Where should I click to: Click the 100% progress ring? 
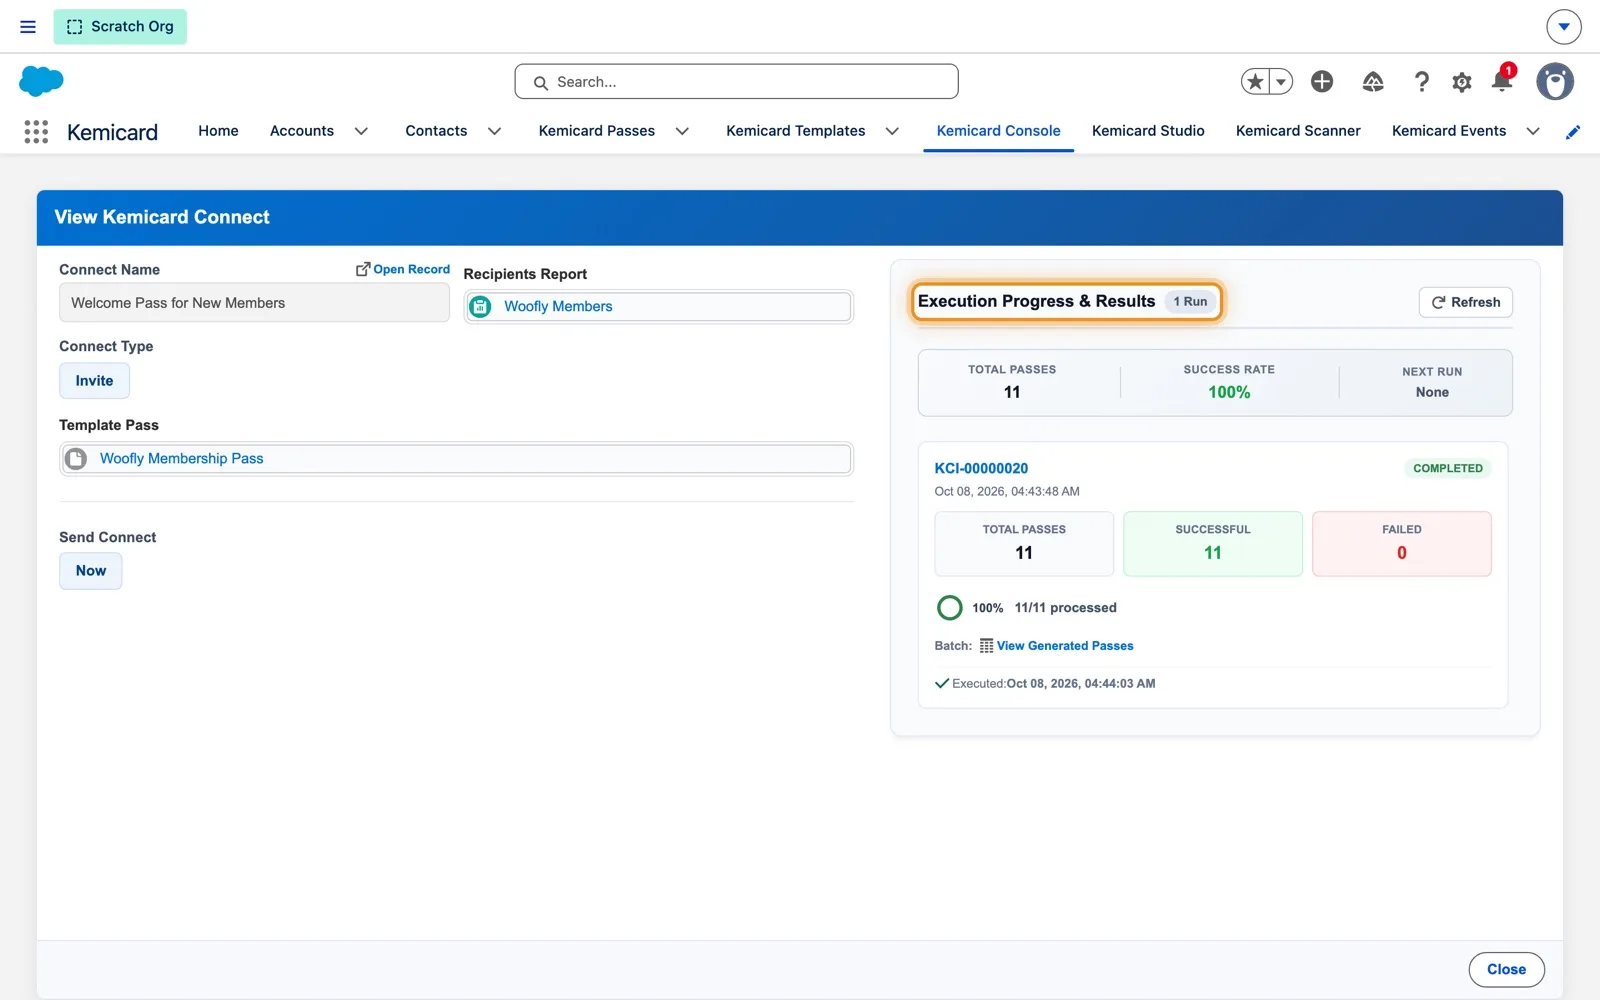[x=949, y=608]
